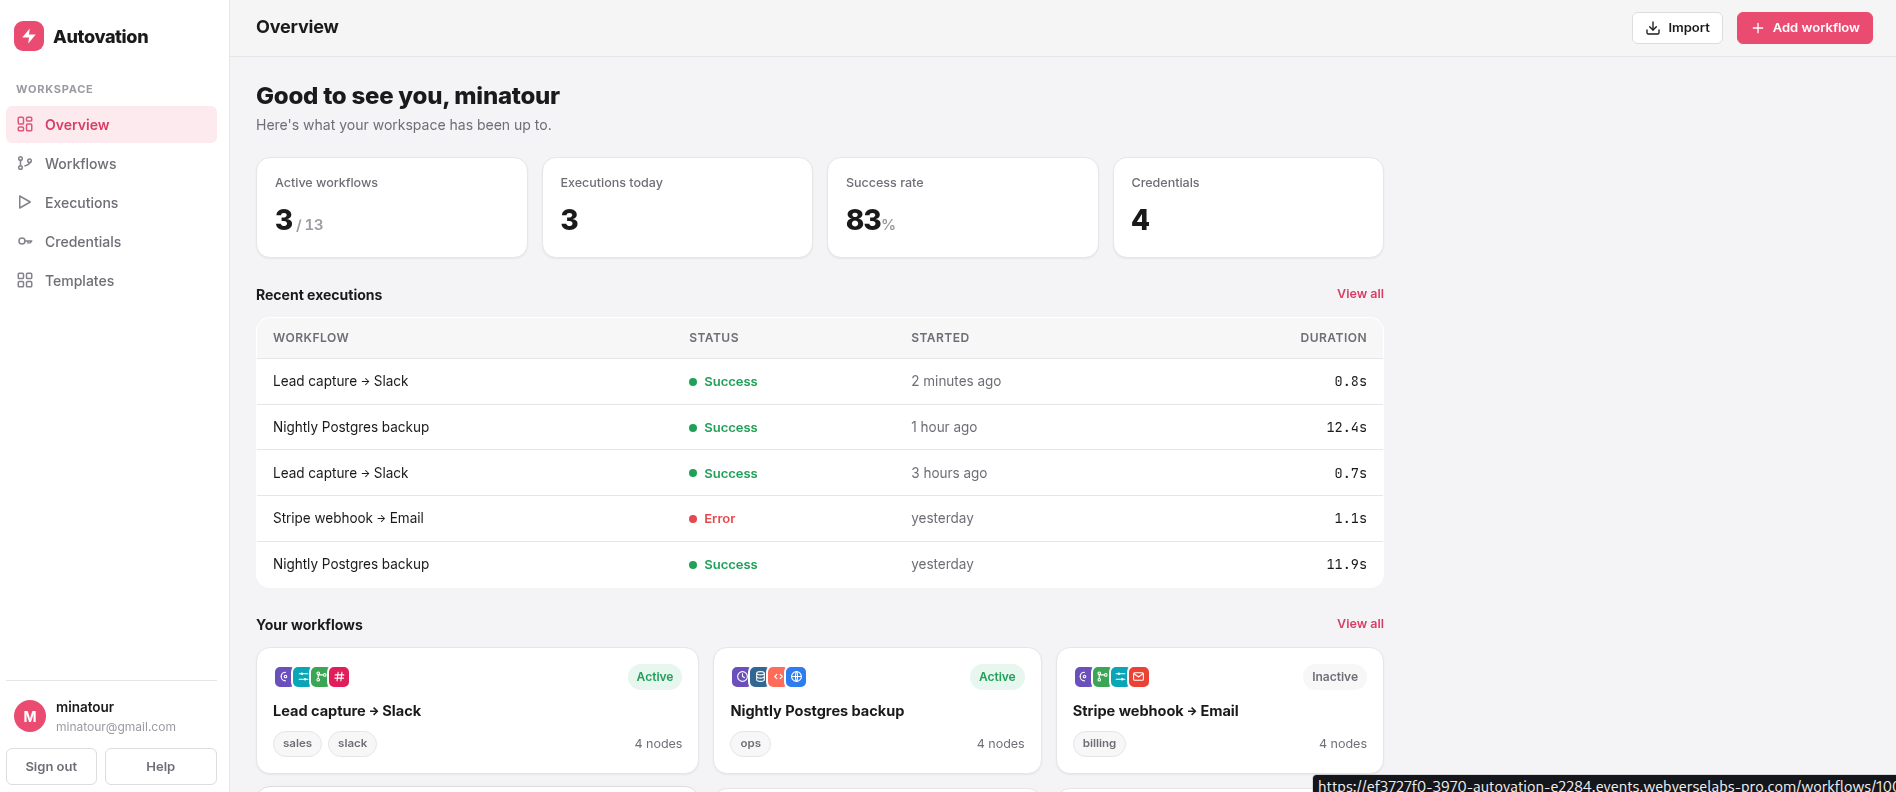Open the Stripe webhook → Email workflow card

coord(1219,710)
